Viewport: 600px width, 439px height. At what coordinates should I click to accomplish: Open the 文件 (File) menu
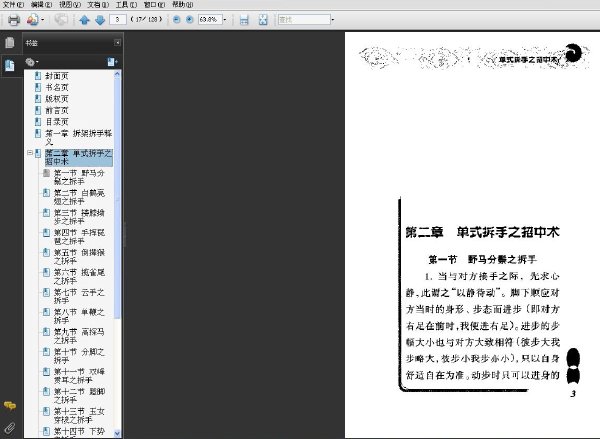(x=13, y=5)
